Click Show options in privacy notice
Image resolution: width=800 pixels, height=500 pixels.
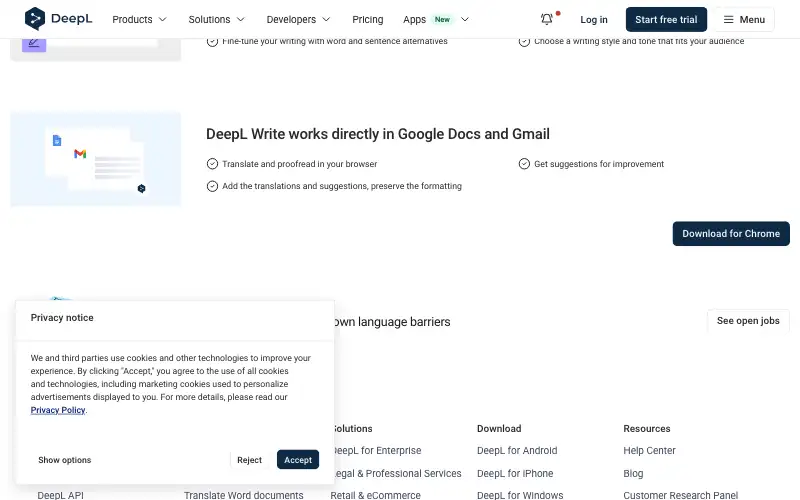[65, 460]
